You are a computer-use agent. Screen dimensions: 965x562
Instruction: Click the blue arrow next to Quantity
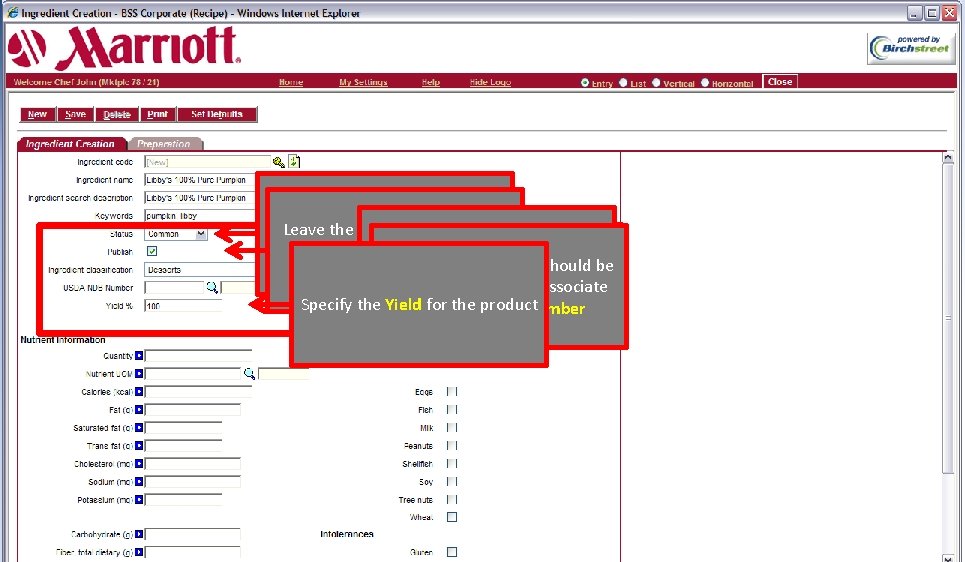point(139,356)
